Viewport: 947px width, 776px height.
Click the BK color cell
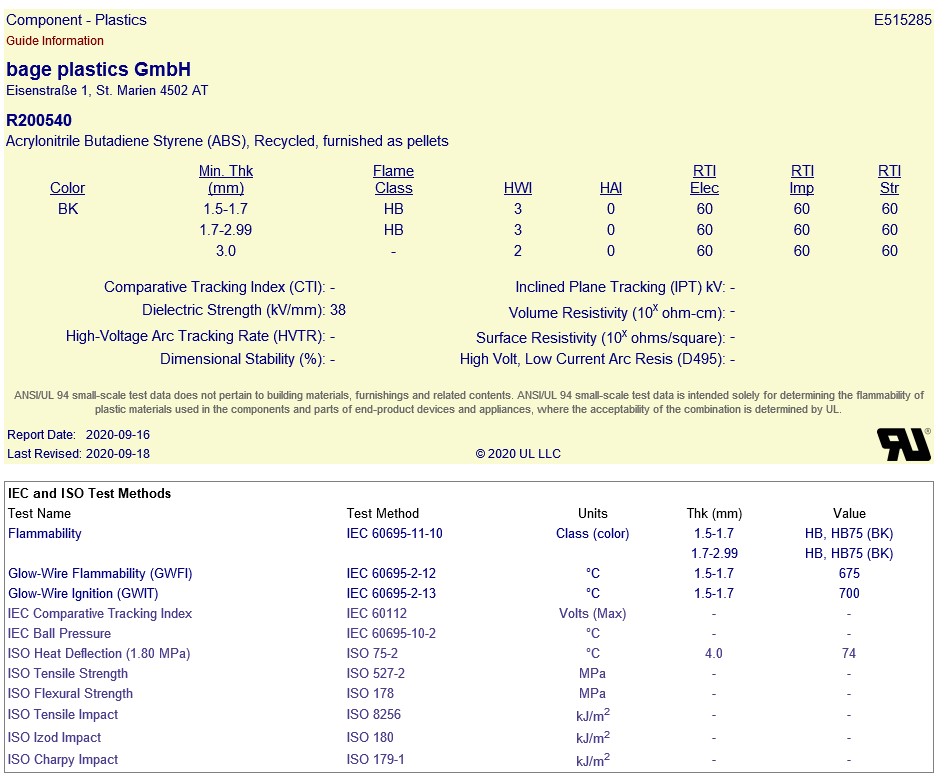coord(68,209)
